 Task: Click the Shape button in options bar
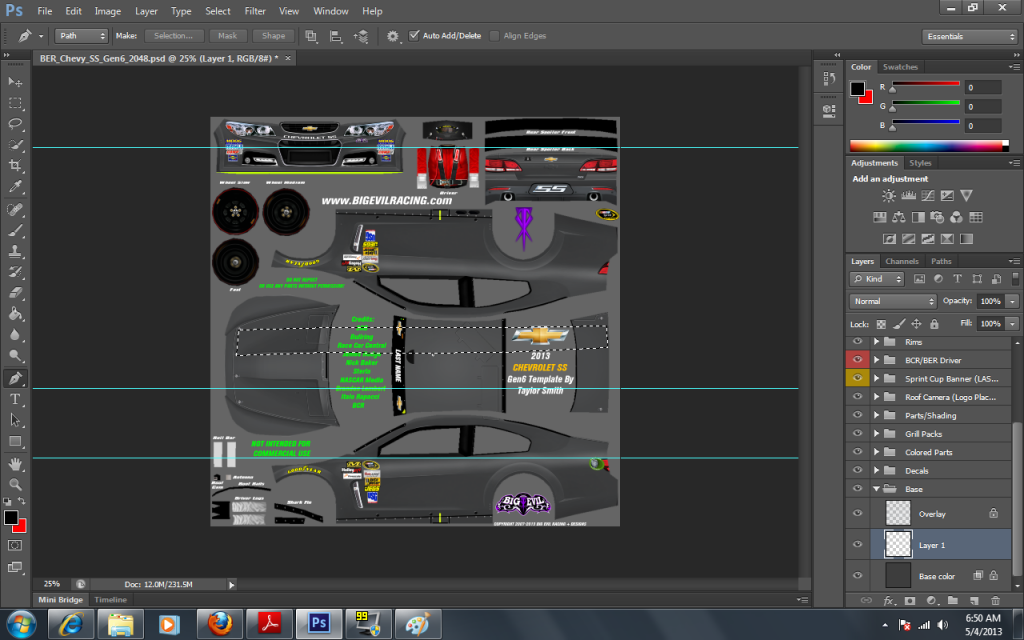tap(273, 36)
